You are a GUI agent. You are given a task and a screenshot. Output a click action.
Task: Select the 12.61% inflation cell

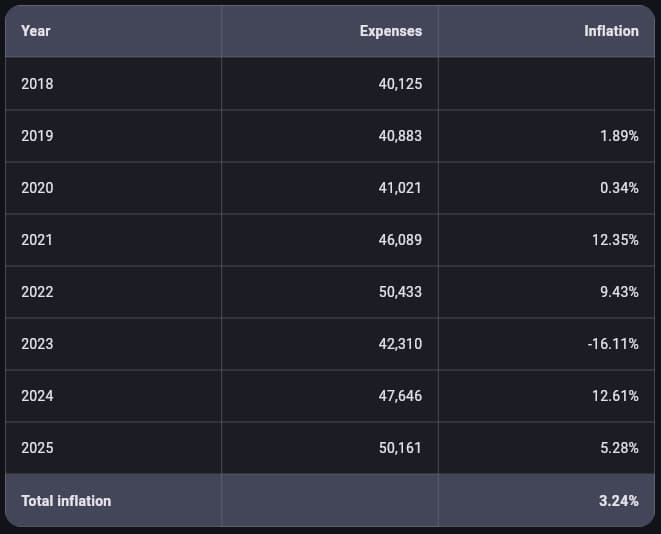[615, 396]
